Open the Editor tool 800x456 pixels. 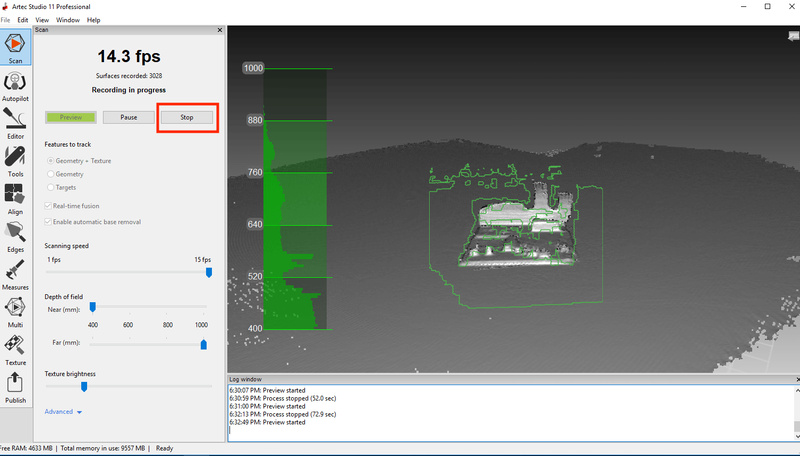15,121
